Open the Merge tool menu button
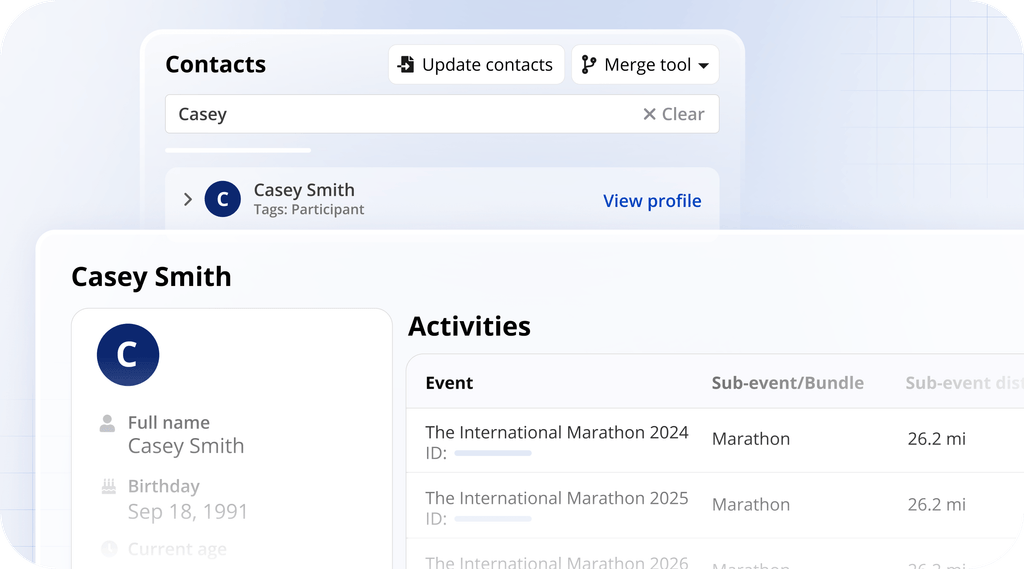This screenshot has width=1024, height=569. click(645, 64)
